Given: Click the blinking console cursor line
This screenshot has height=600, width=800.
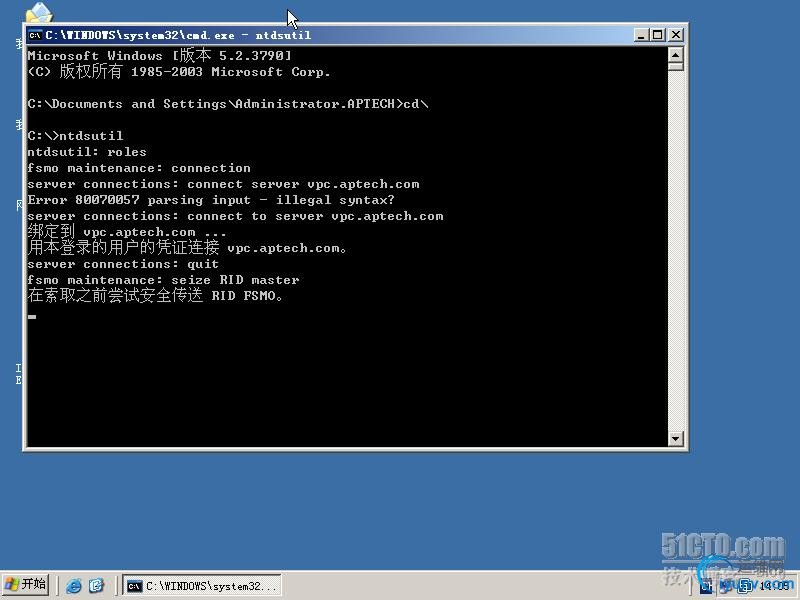Looking at the screenshot, I should 32,316.
